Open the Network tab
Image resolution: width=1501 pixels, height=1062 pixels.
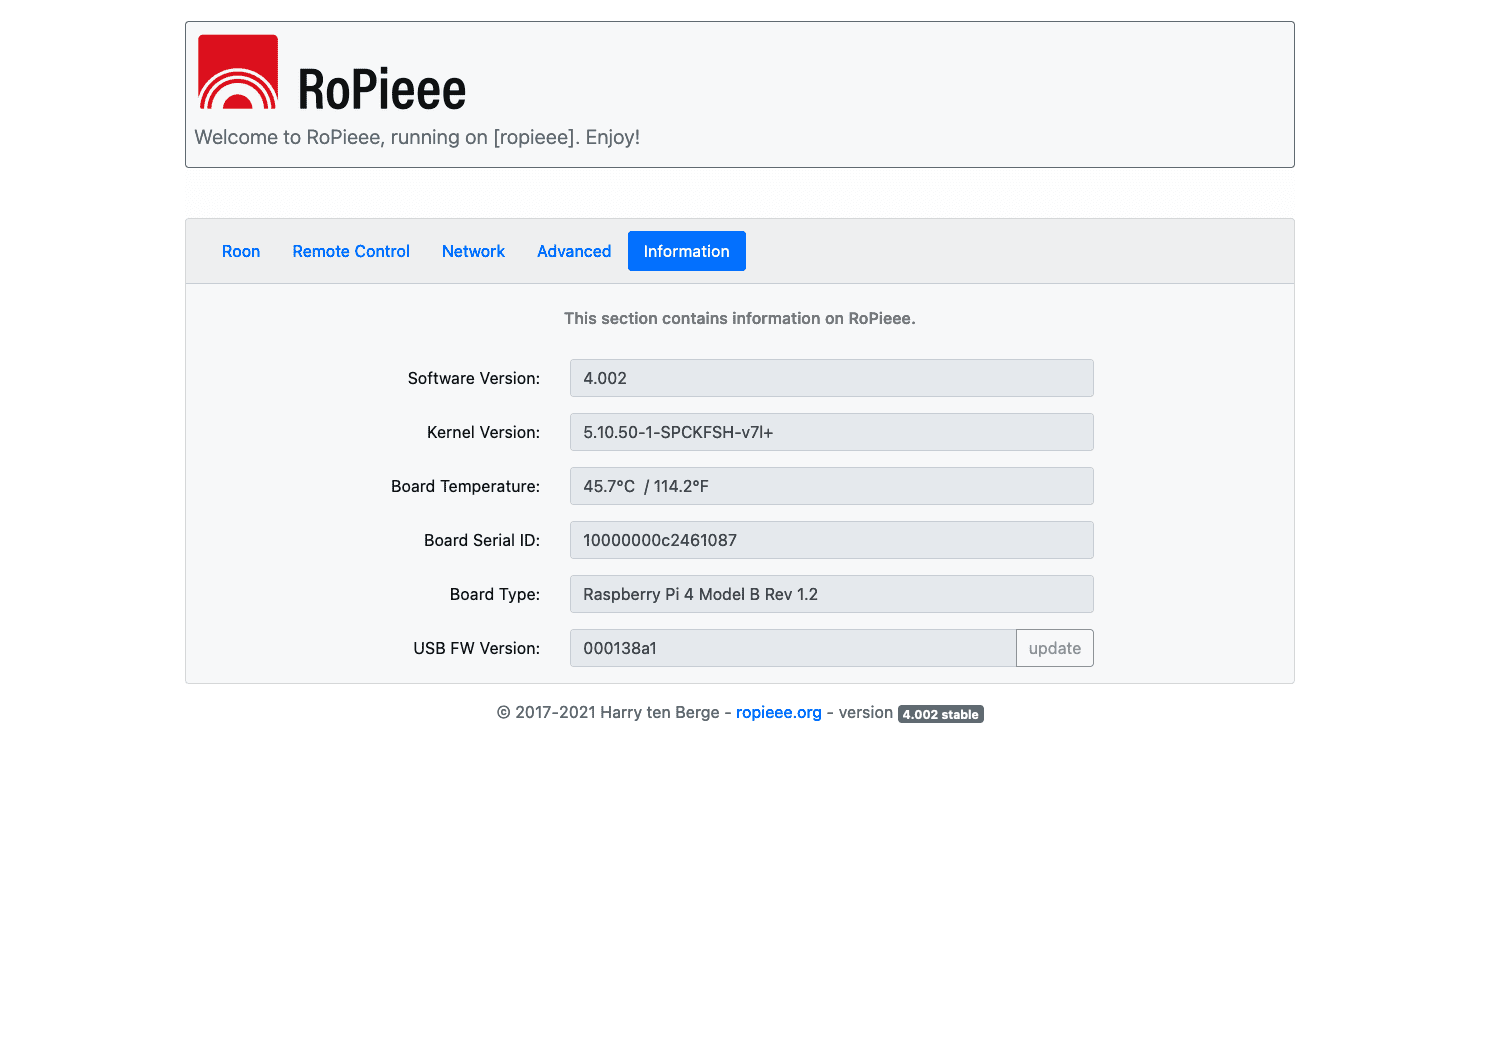coord(473,251)
